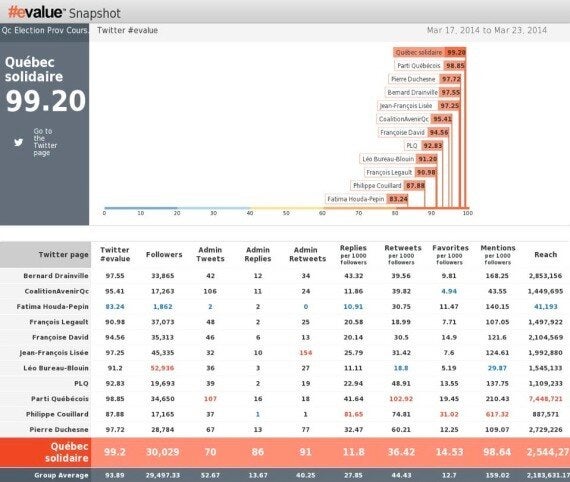Image resolution: width=570 pixels, height=482 pixels.
Task: Select the Jean-François Lisée table row name
Action: click(x=54, y=353)
